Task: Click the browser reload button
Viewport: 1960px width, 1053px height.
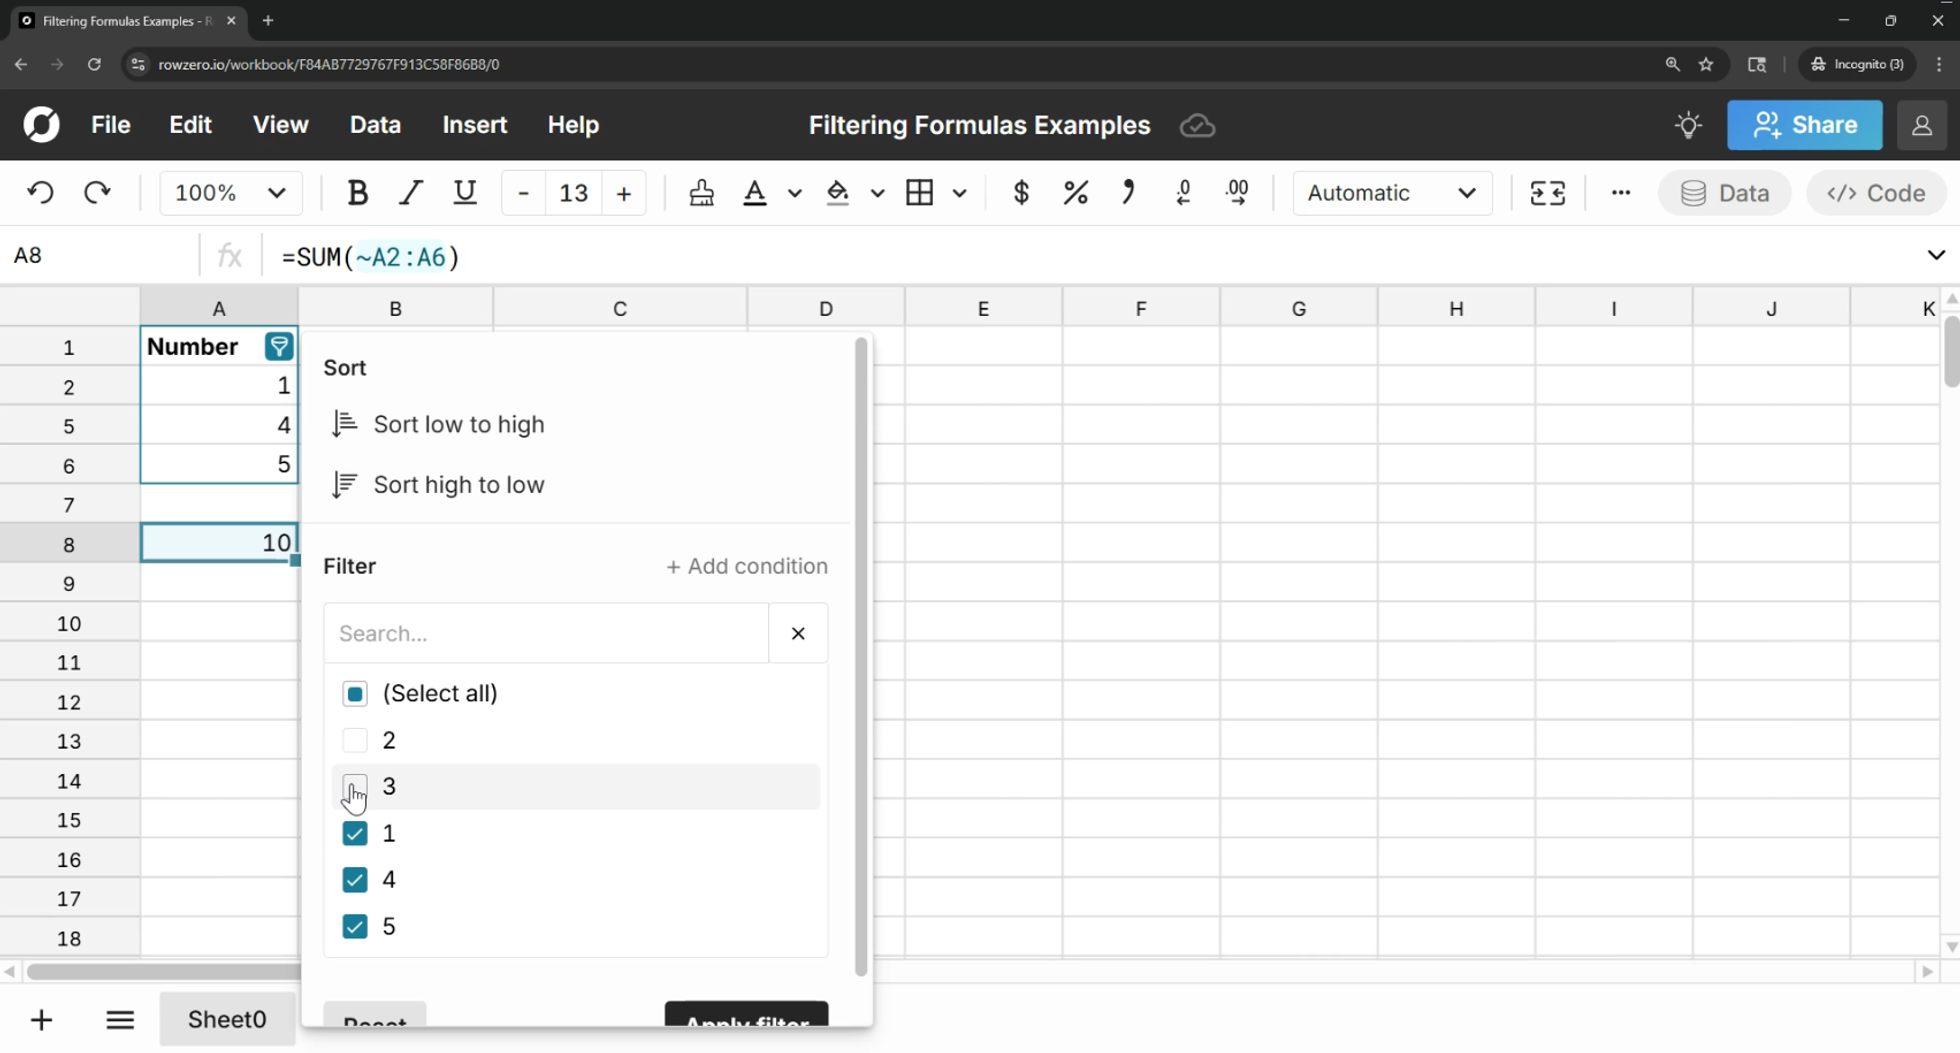Action: (x=94, y=64)
